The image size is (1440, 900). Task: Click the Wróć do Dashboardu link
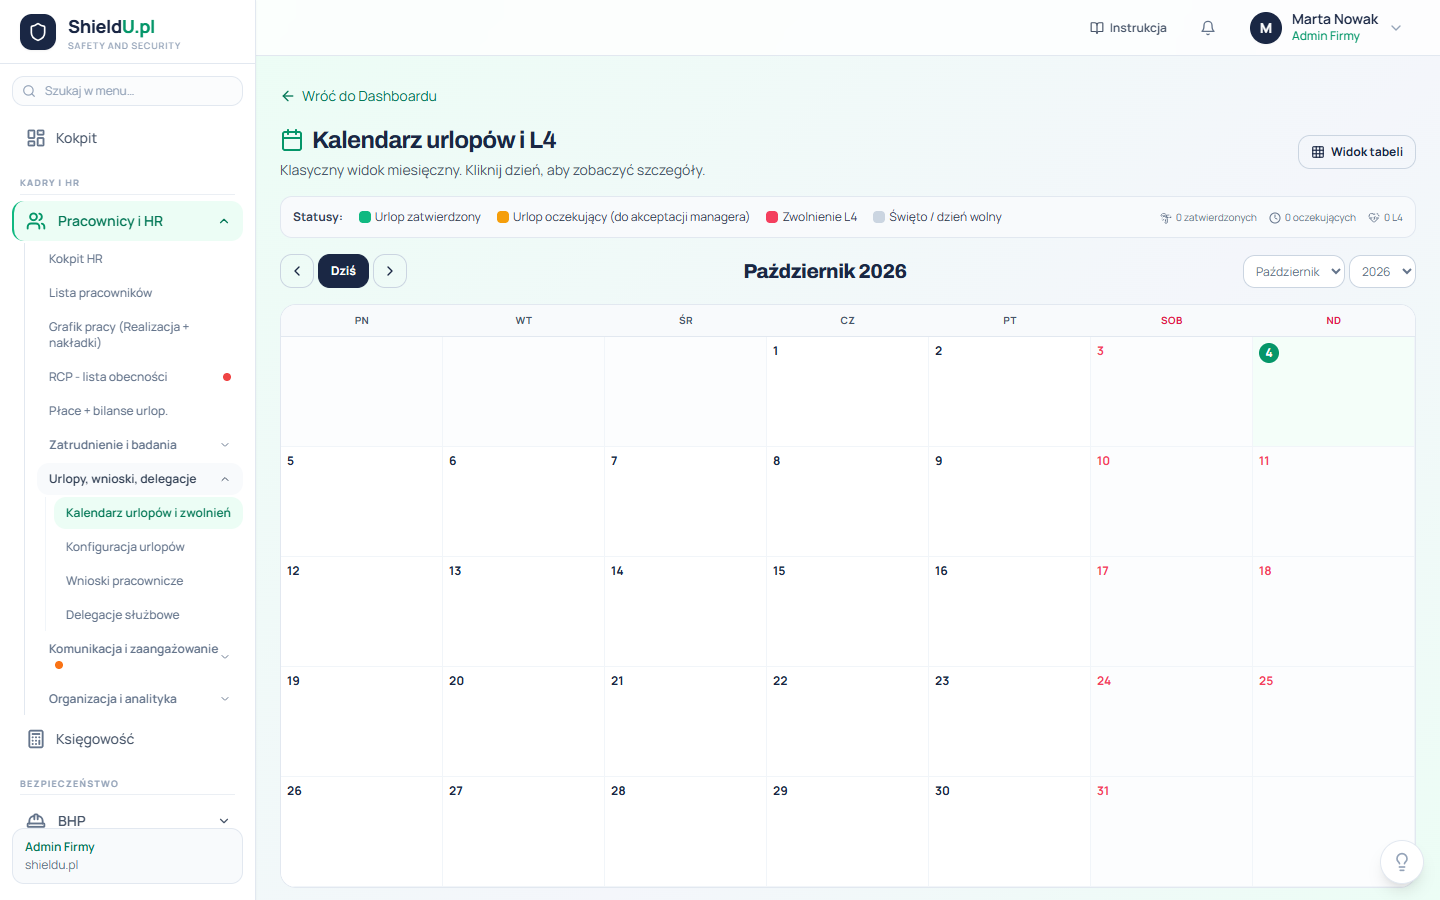[359, 96]
